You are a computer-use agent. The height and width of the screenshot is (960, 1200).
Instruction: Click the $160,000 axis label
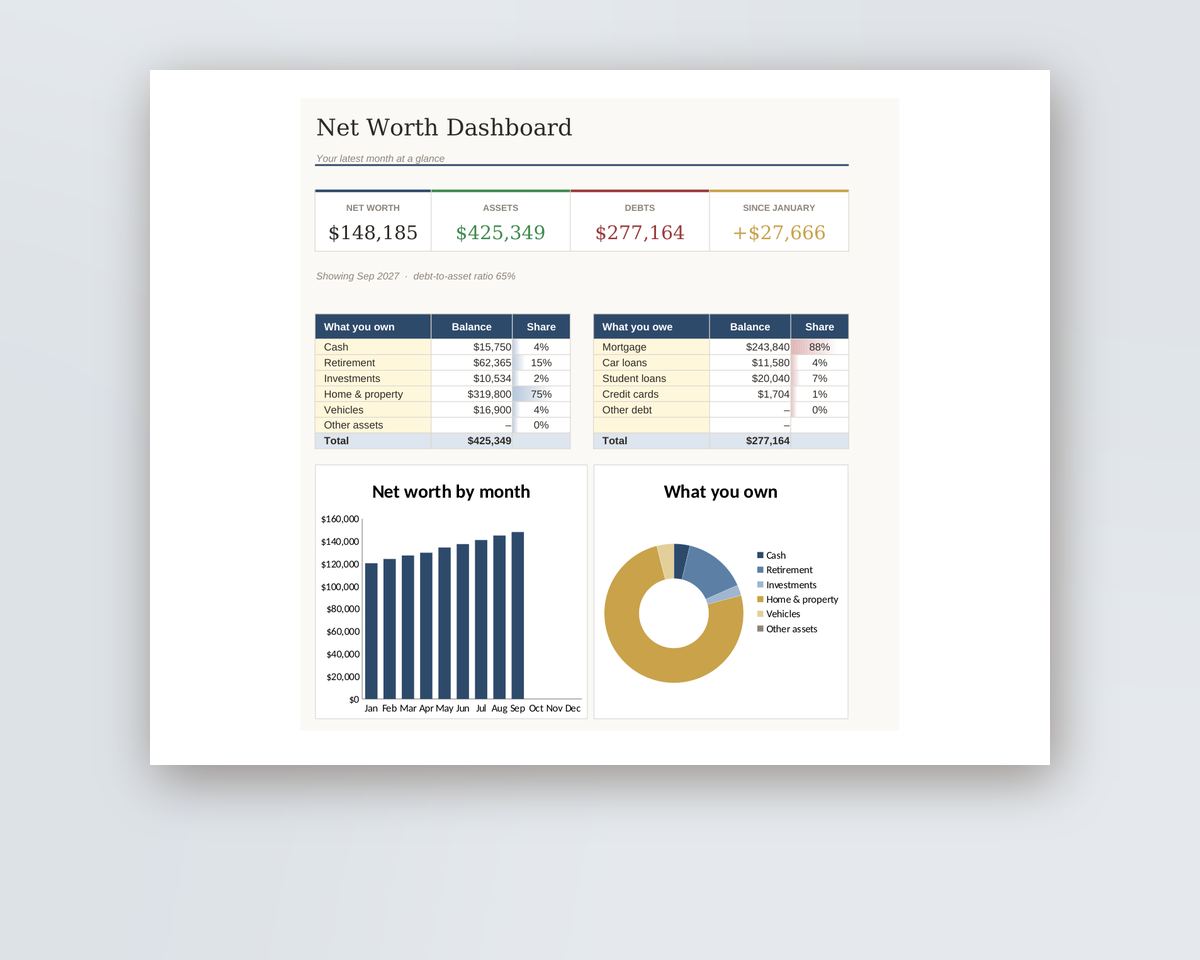[x=340, y=519]
